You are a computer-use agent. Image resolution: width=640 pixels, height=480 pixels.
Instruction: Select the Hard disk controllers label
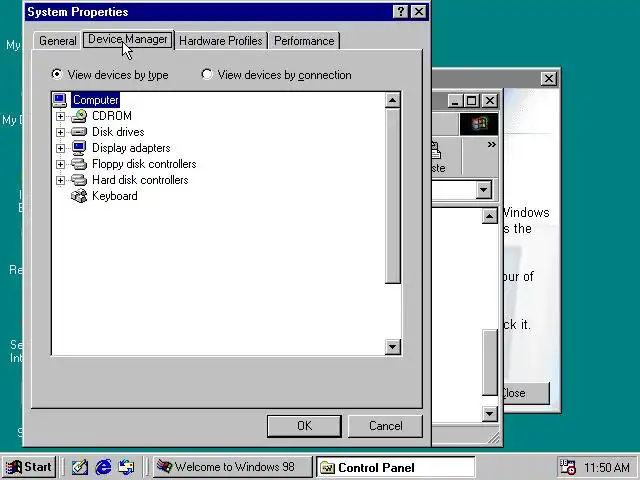coord(140,180)
